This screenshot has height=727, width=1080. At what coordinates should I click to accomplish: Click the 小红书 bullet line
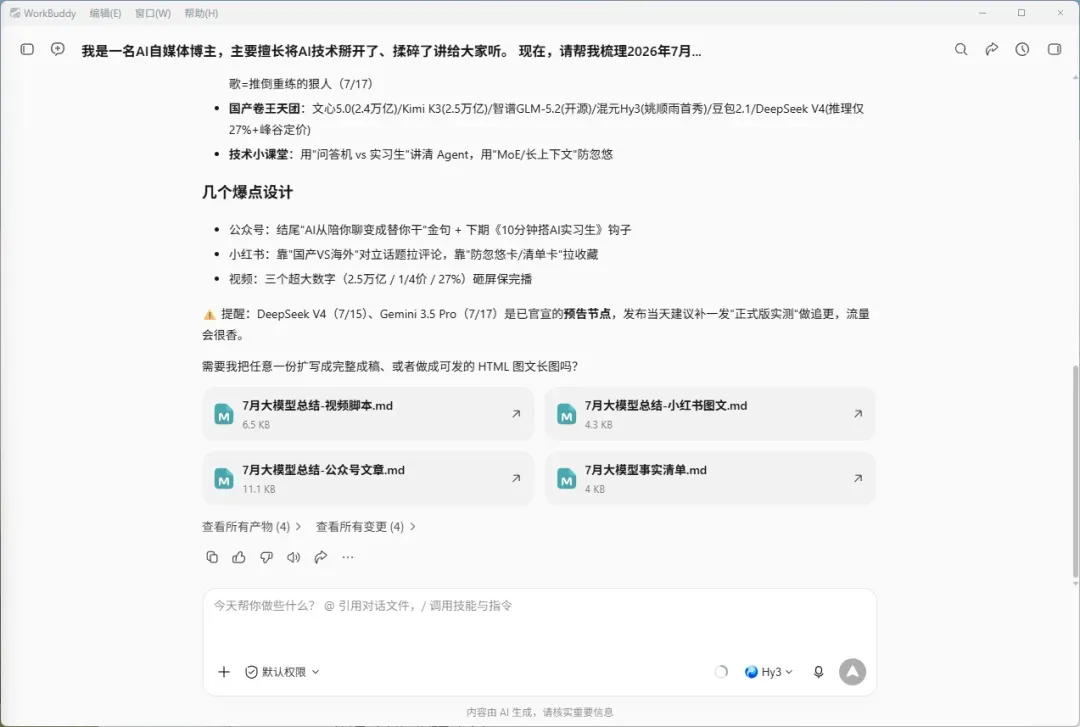click(413, 254)
